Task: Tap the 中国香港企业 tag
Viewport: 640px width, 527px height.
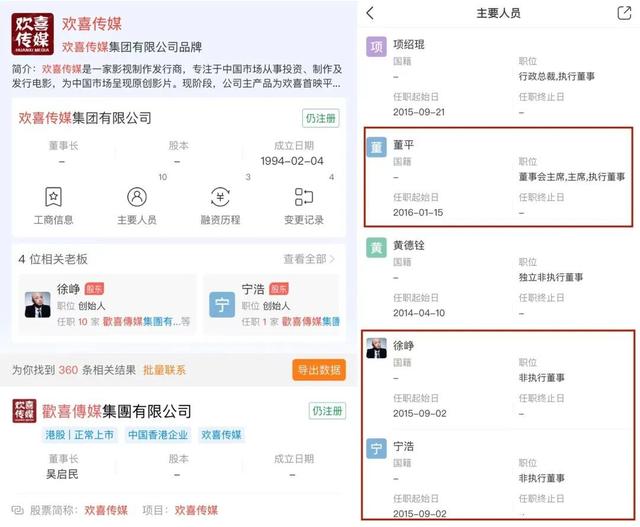Action: 158,435
